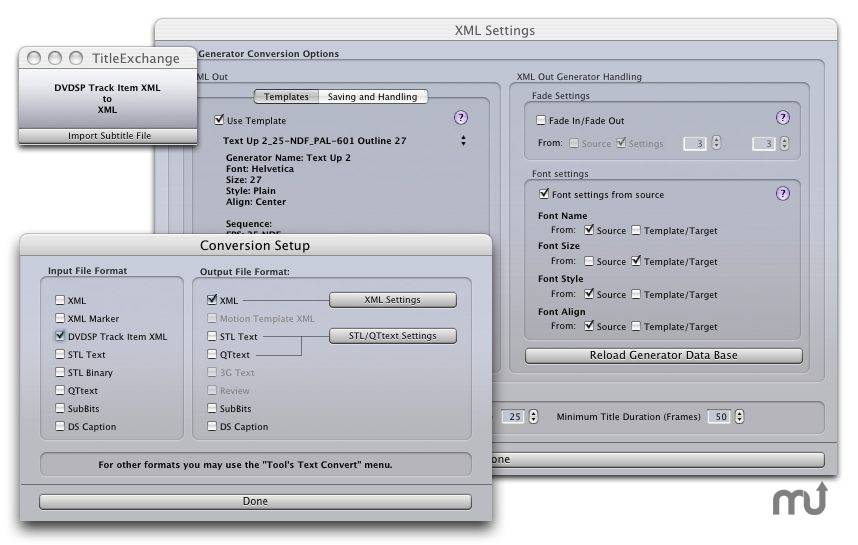
Task: Uncheck DVDSP Track Item XML input
Action: coord(60,335)
